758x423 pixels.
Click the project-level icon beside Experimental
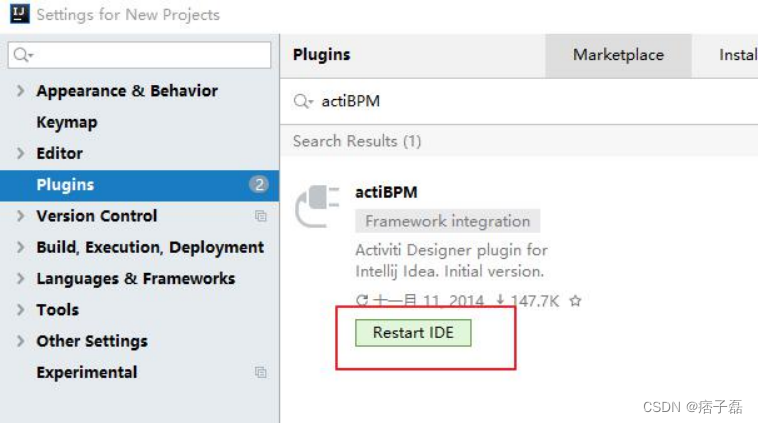pos(261,372)
